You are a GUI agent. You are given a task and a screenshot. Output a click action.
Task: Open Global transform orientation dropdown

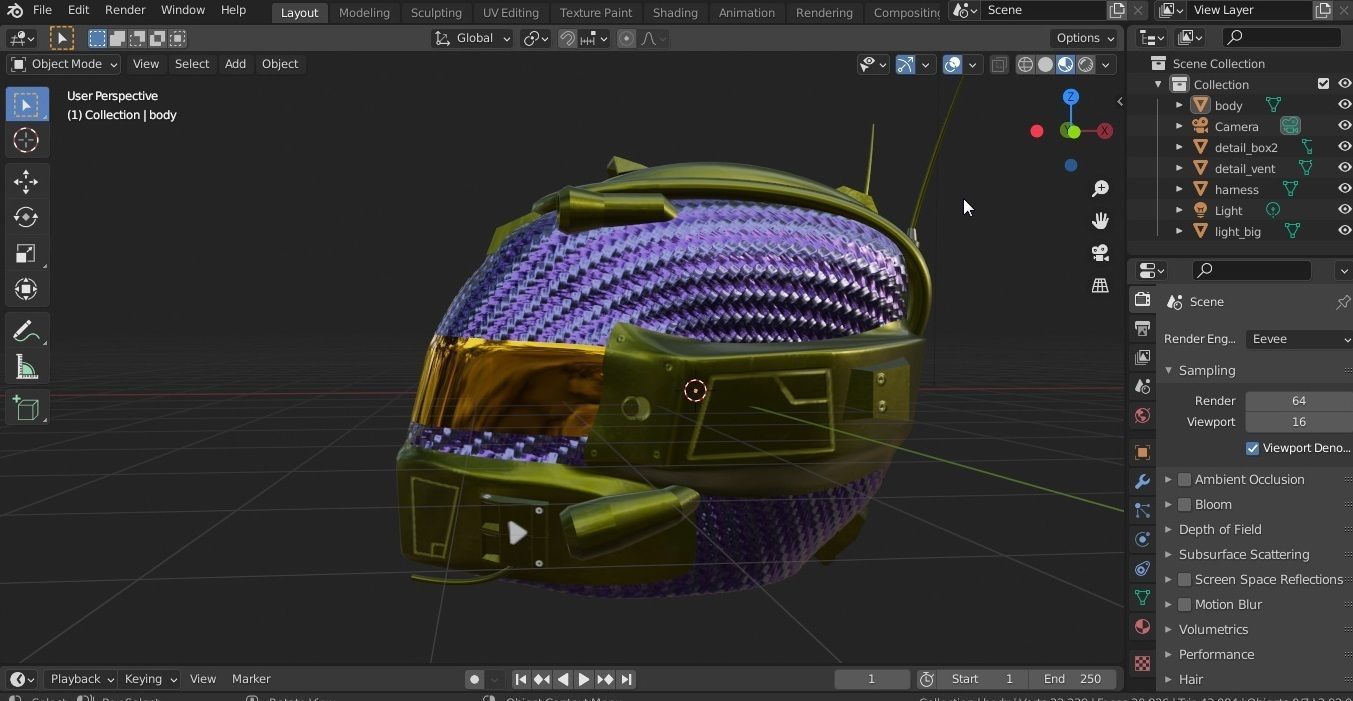(473, 38)
